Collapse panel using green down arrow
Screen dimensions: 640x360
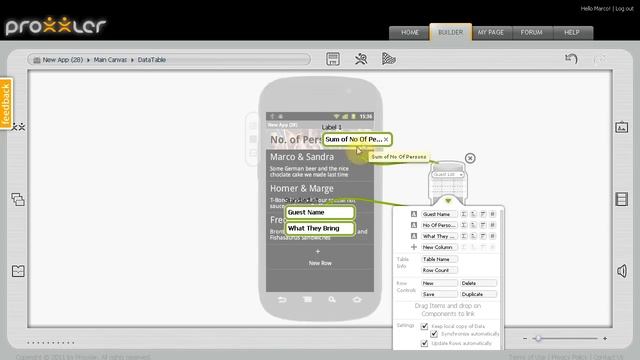448,201
